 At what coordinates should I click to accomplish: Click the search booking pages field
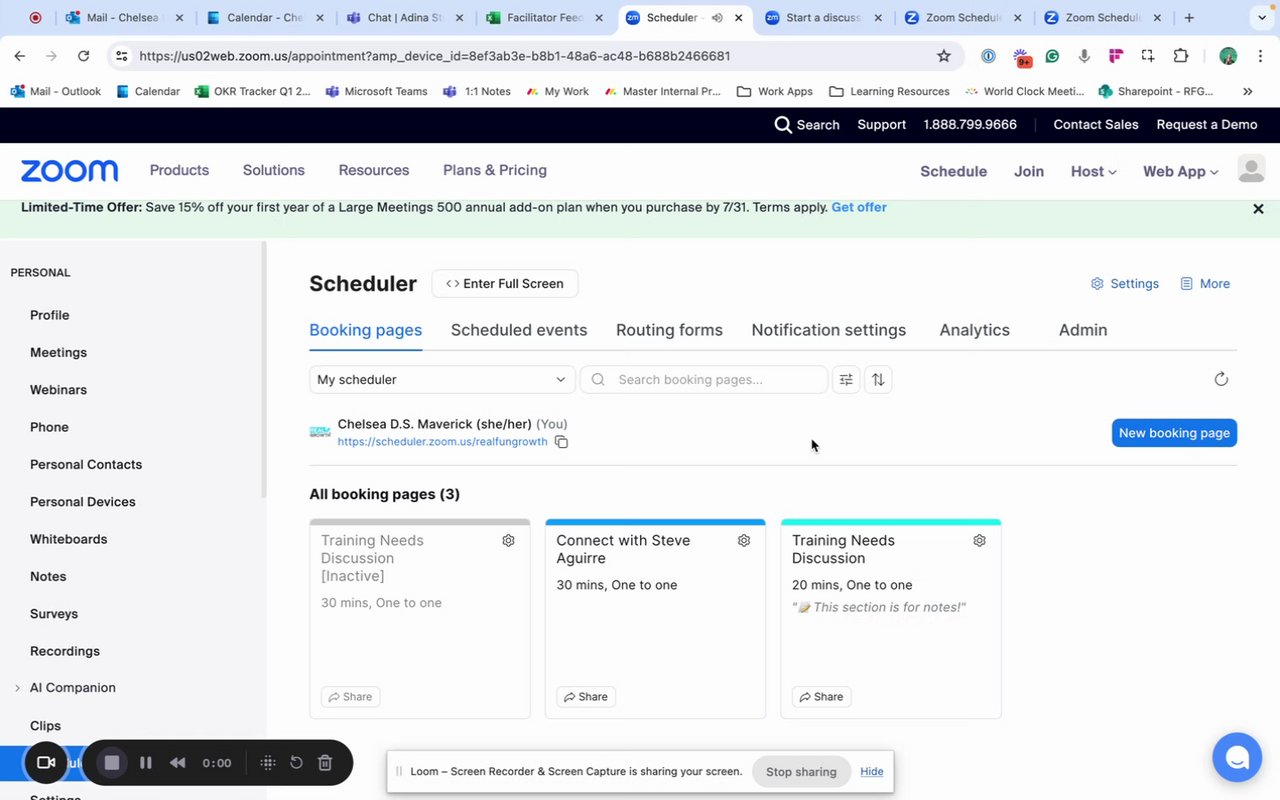(x=704, y=380)
